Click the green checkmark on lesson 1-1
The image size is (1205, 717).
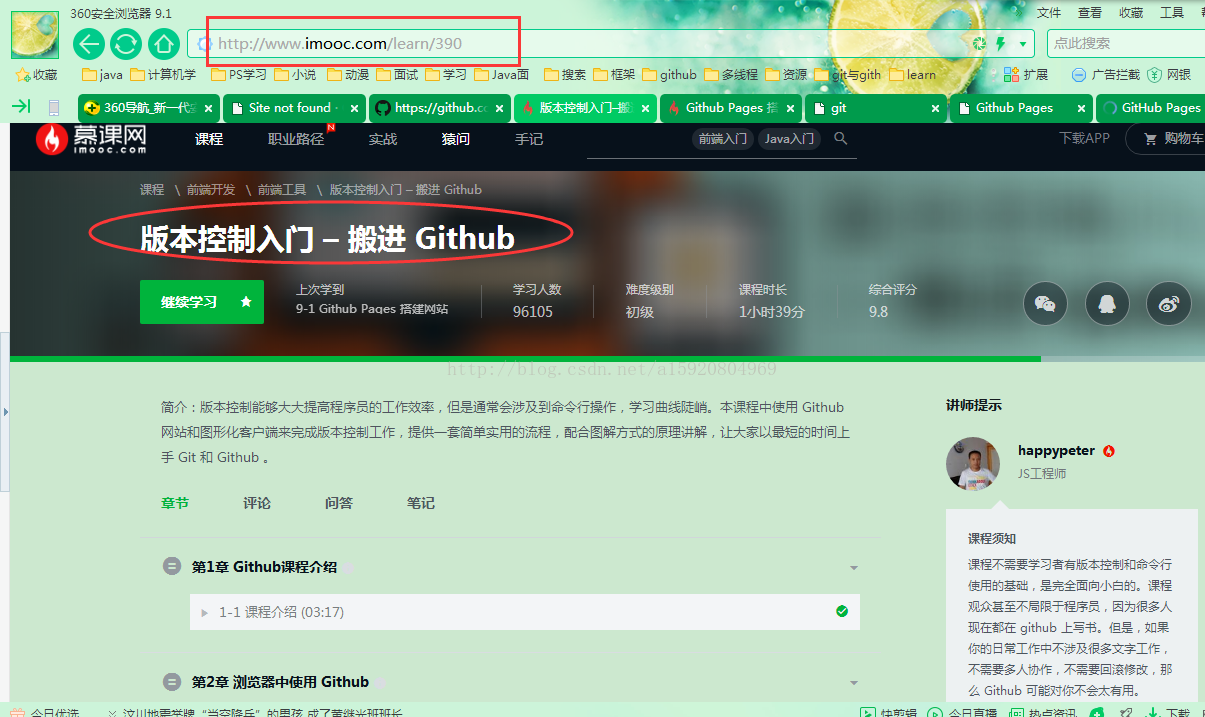click(x=842, y=611)
